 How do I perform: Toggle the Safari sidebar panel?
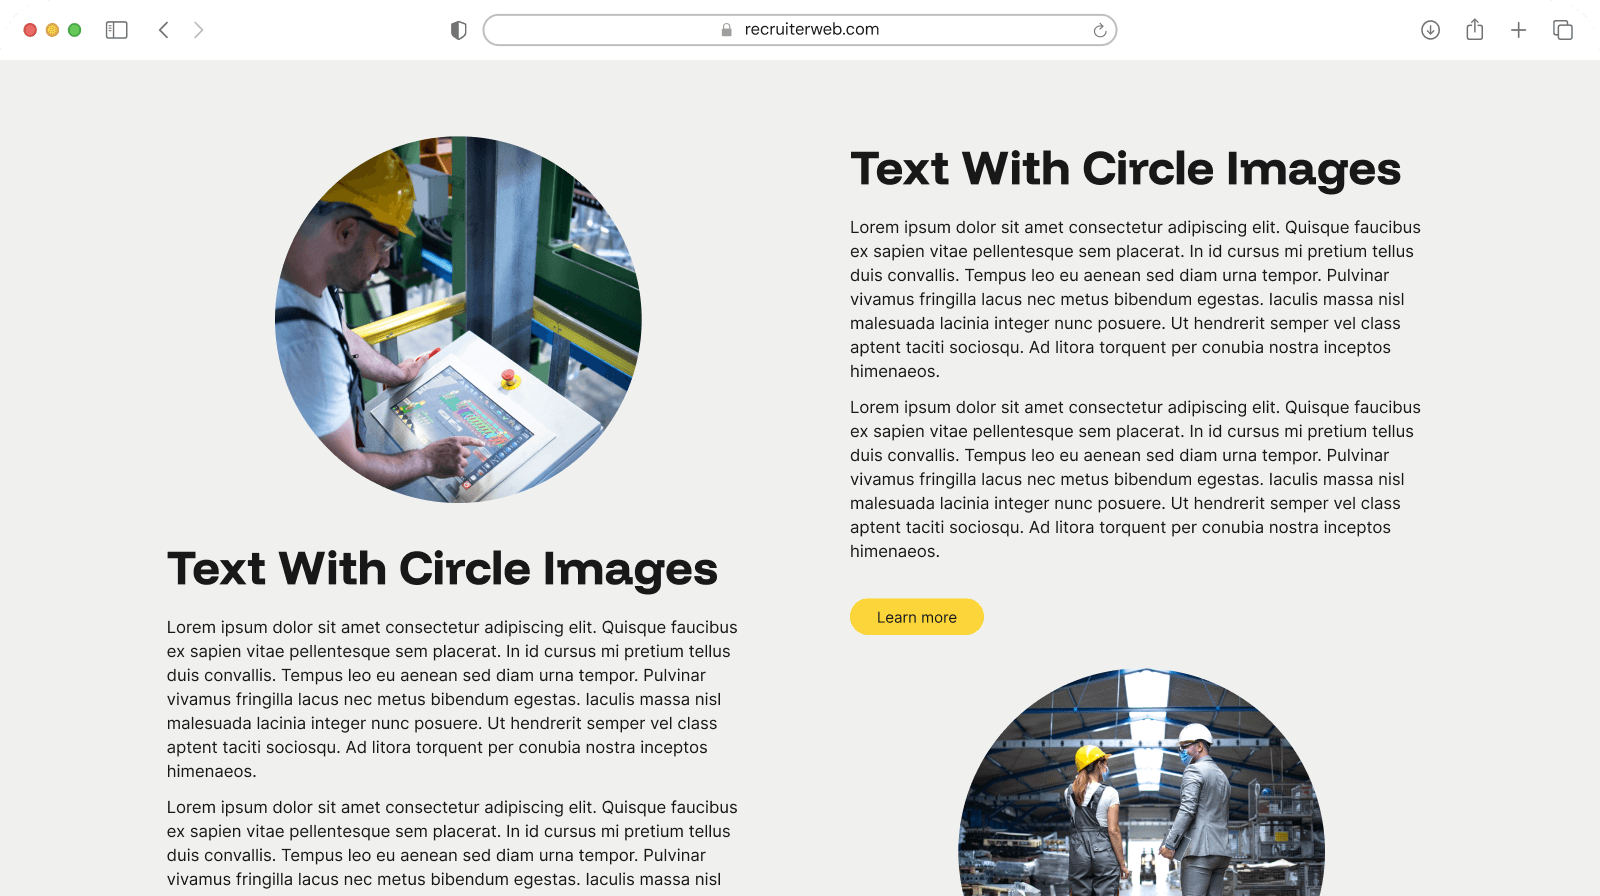[x=117, y=30]
